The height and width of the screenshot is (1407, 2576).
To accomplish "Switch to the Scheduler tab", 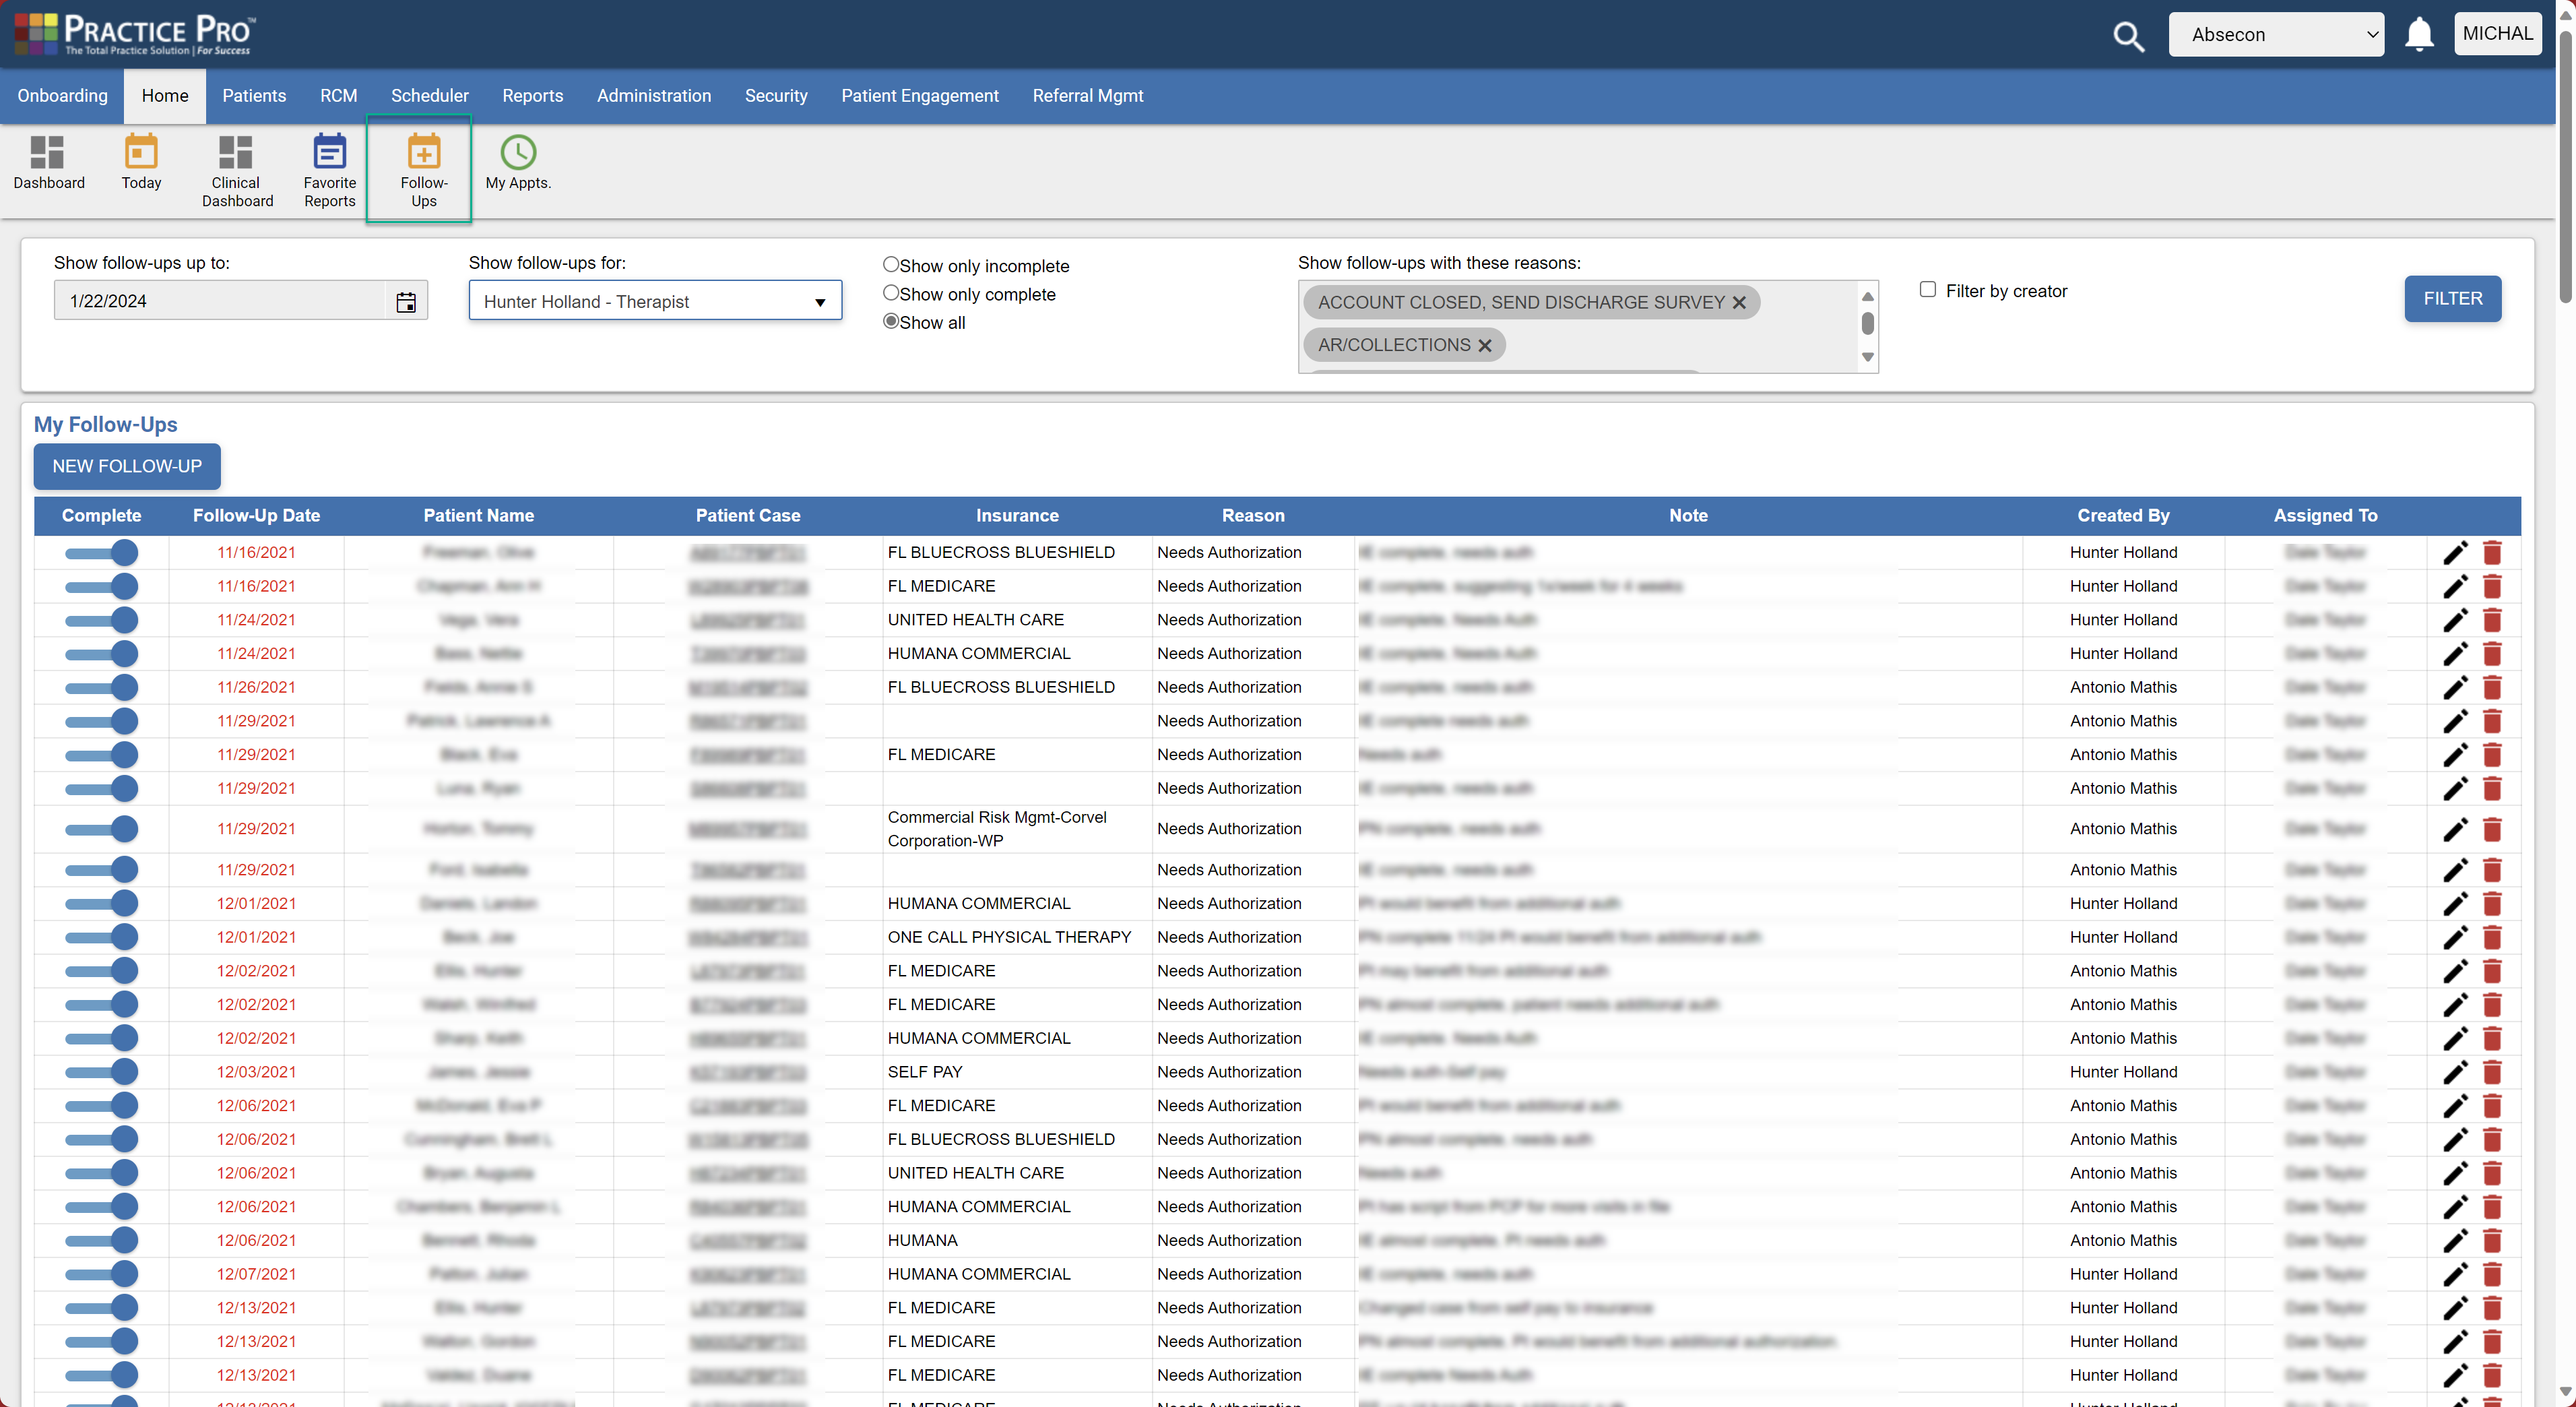I will [430, 96].
